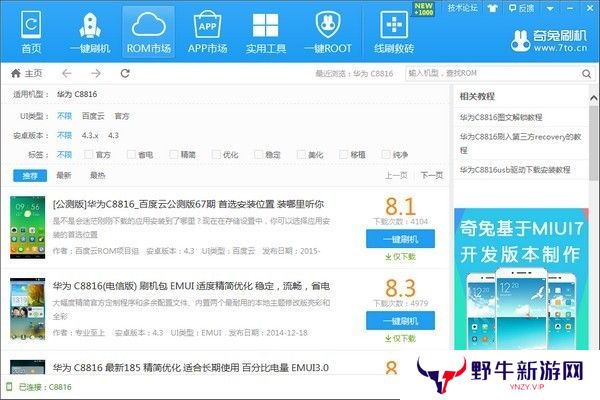Switch to the 最新 sort tab
This screenshot has height=400, width=600.
[x=64, y=175]
